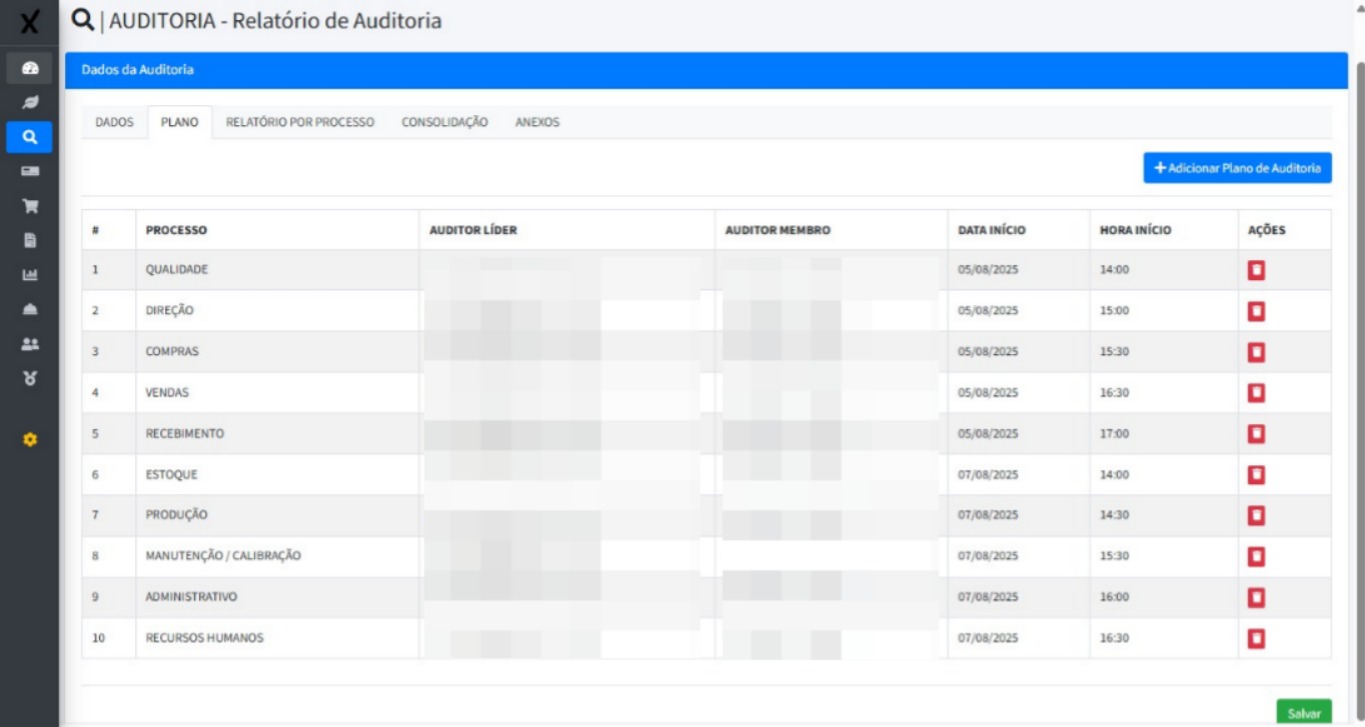
Task: Click the users group sidebar icon
Action: coord(29,343)
